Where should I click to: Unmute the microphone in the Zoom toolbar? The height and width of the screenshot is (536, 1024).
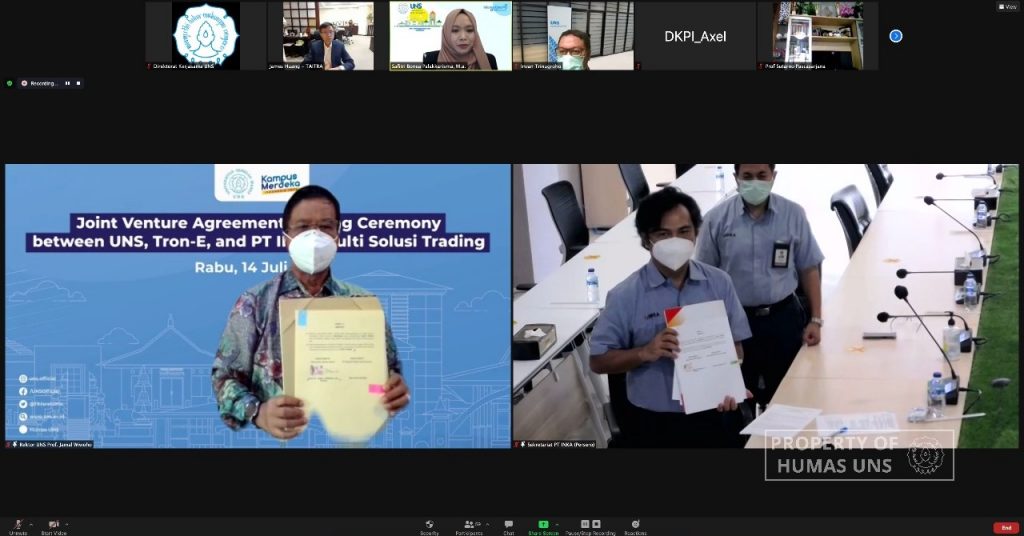(x=18, y=528)
